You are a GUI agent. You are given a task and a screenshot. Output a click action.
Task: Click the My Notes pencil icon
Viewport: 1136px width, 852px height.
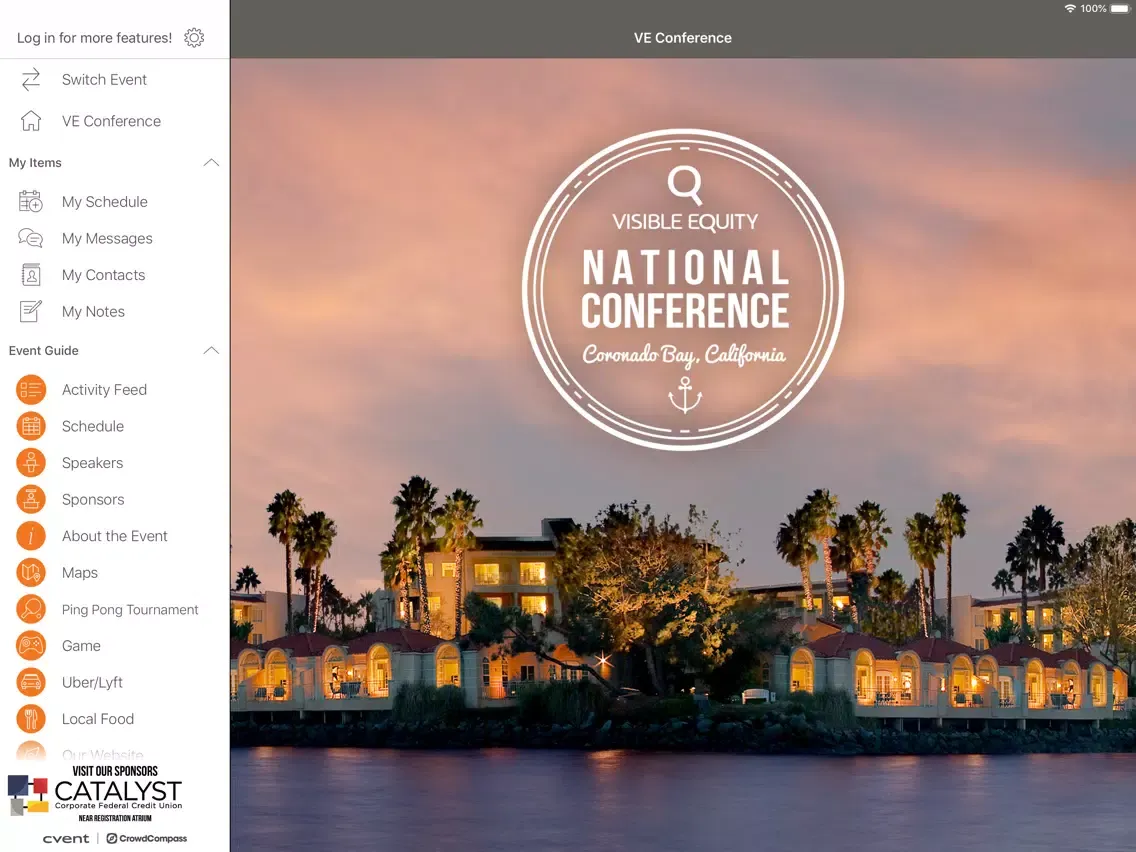click(x=30, y=312)
